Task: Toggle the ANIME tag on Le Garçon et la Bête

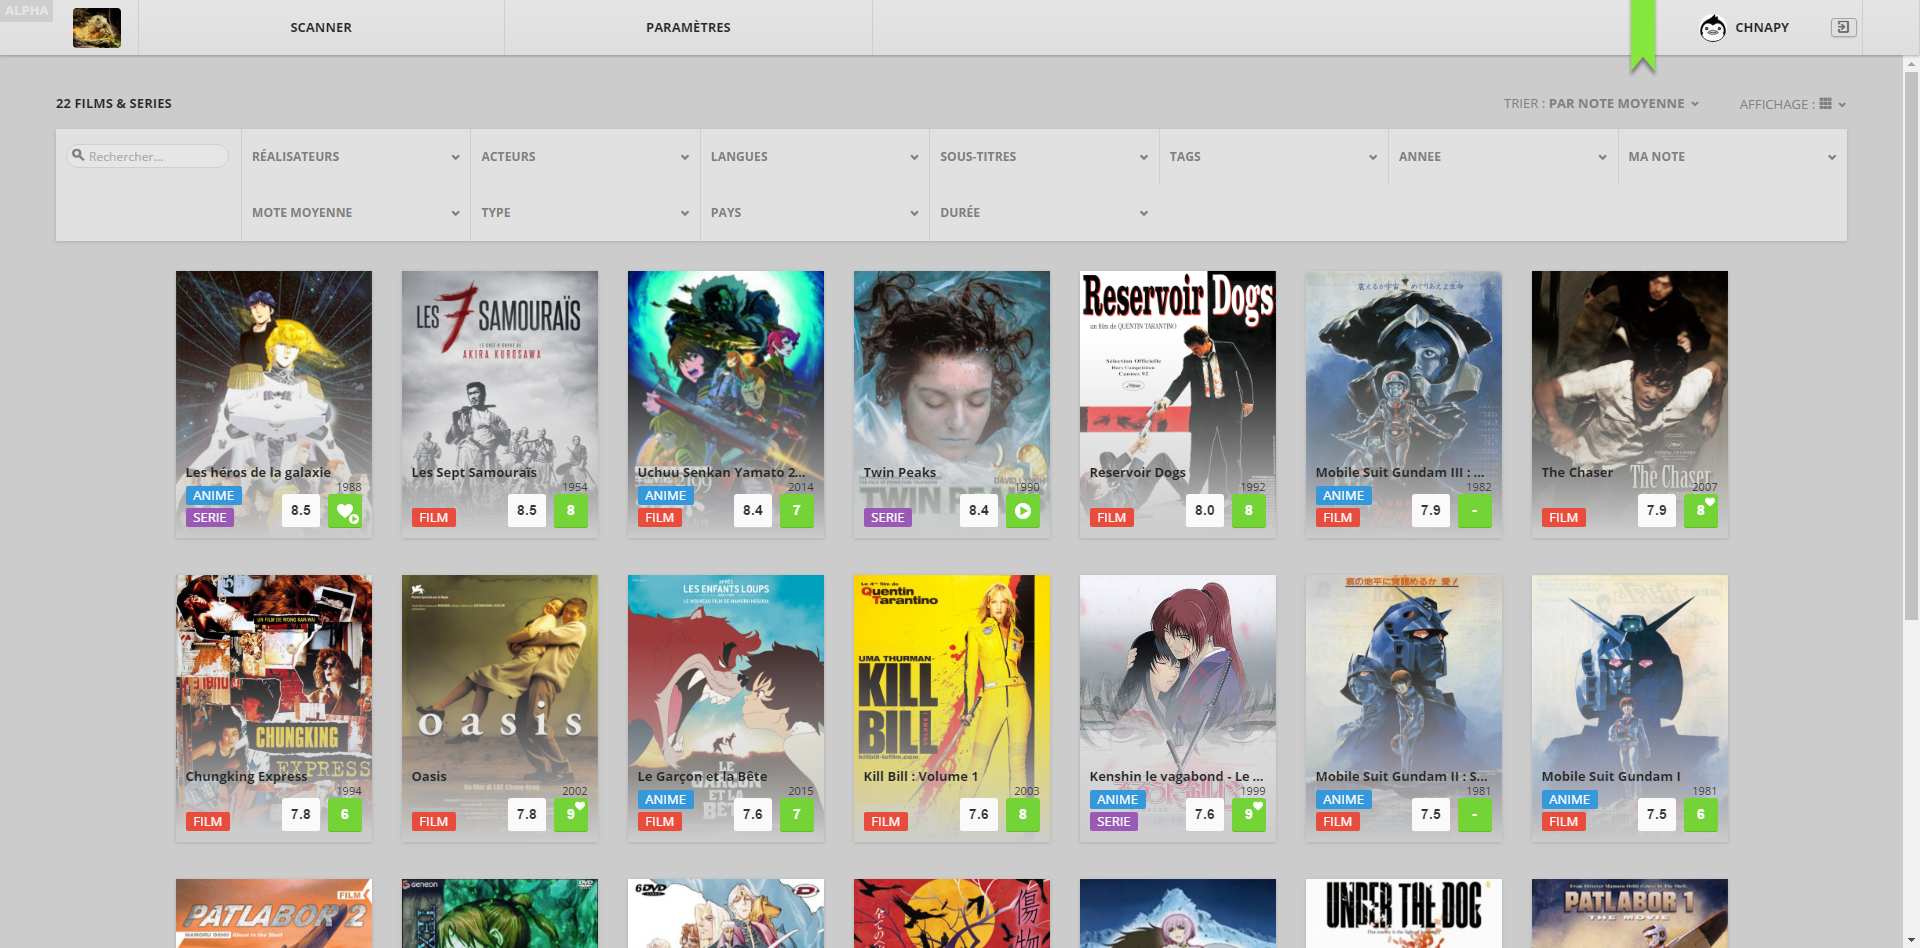Action: 665,800
